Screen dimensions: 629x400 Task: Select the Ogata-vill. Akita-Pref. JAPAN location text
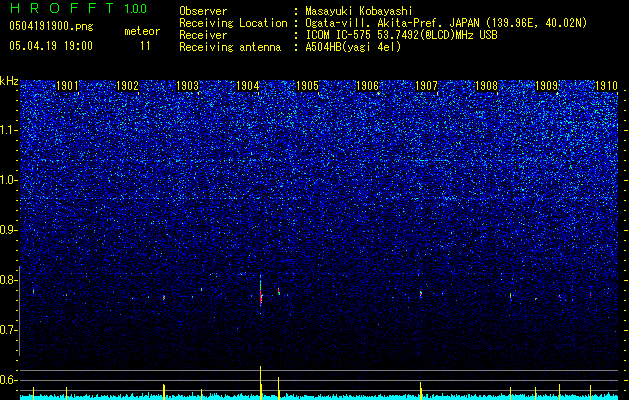(x=446, y=23)
